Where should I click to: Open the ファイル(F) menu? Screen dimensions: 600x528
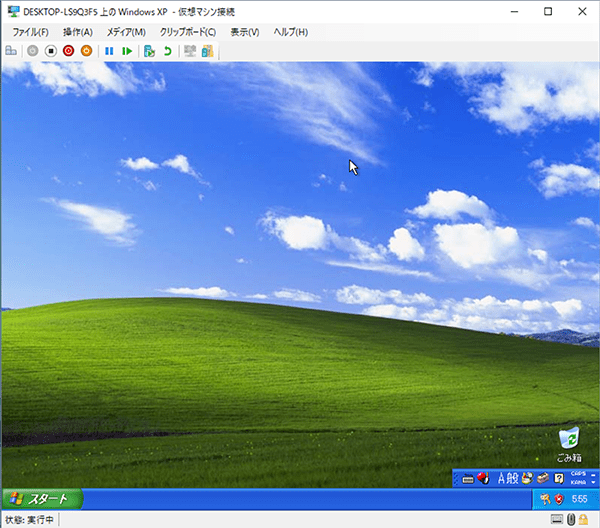(x=31, y=32)
